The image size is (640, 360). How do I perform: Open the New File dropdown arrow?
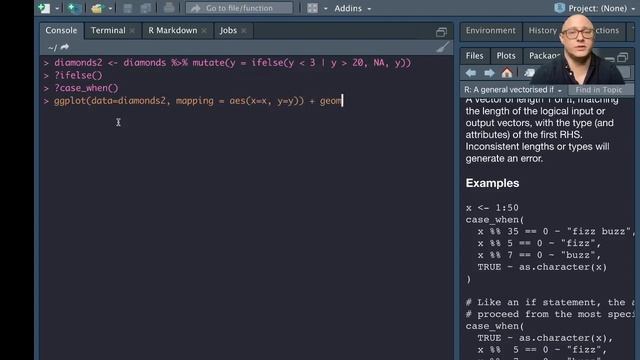[x=57, y=8]
